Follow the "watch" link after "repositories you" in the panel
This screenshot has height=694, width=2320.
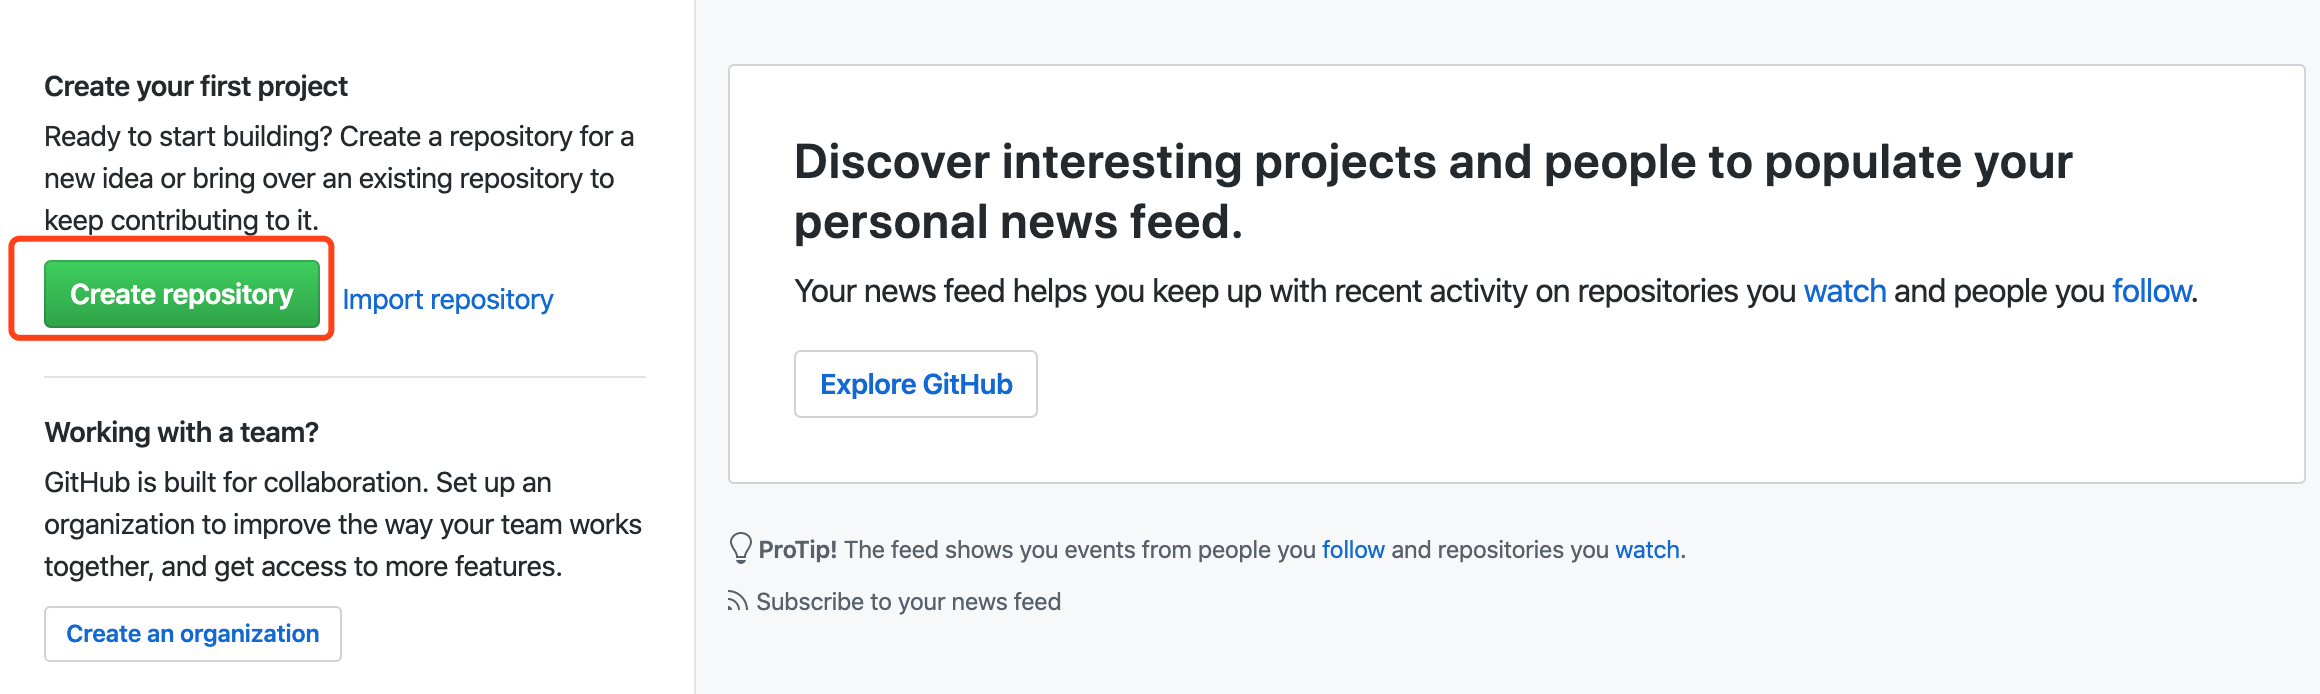[x=1844, y=291]
